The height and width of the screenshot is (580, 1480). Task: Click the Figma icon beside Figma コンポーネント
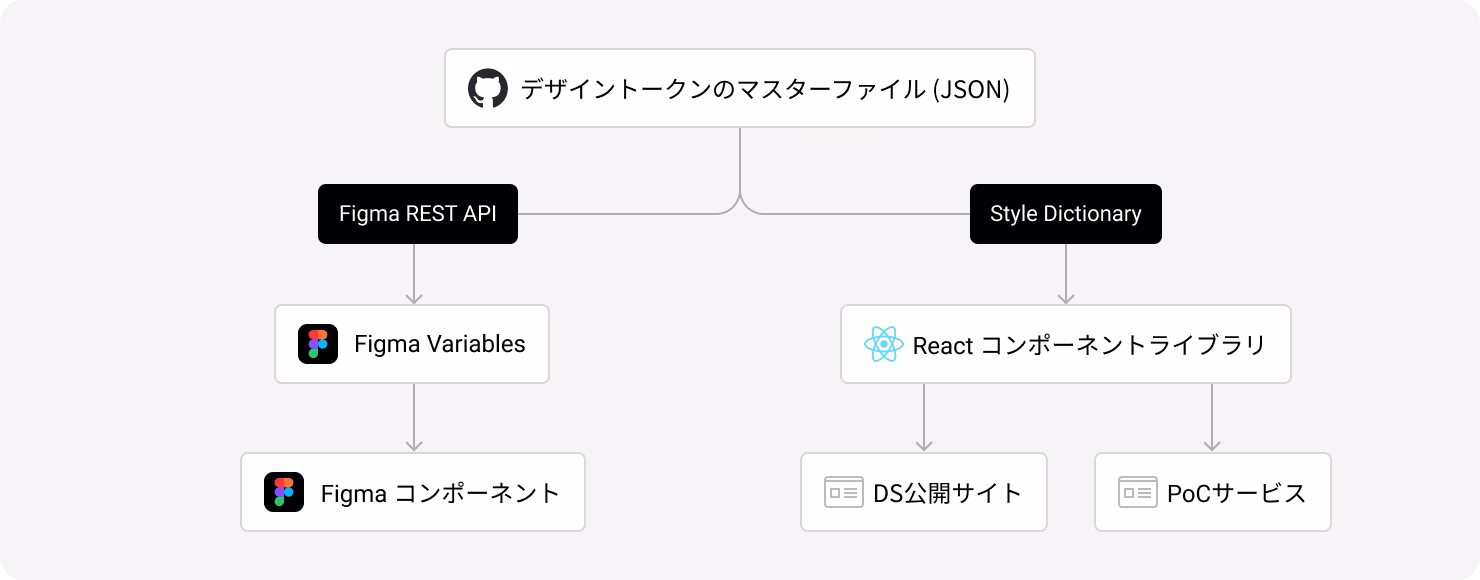tap(284, 492)
